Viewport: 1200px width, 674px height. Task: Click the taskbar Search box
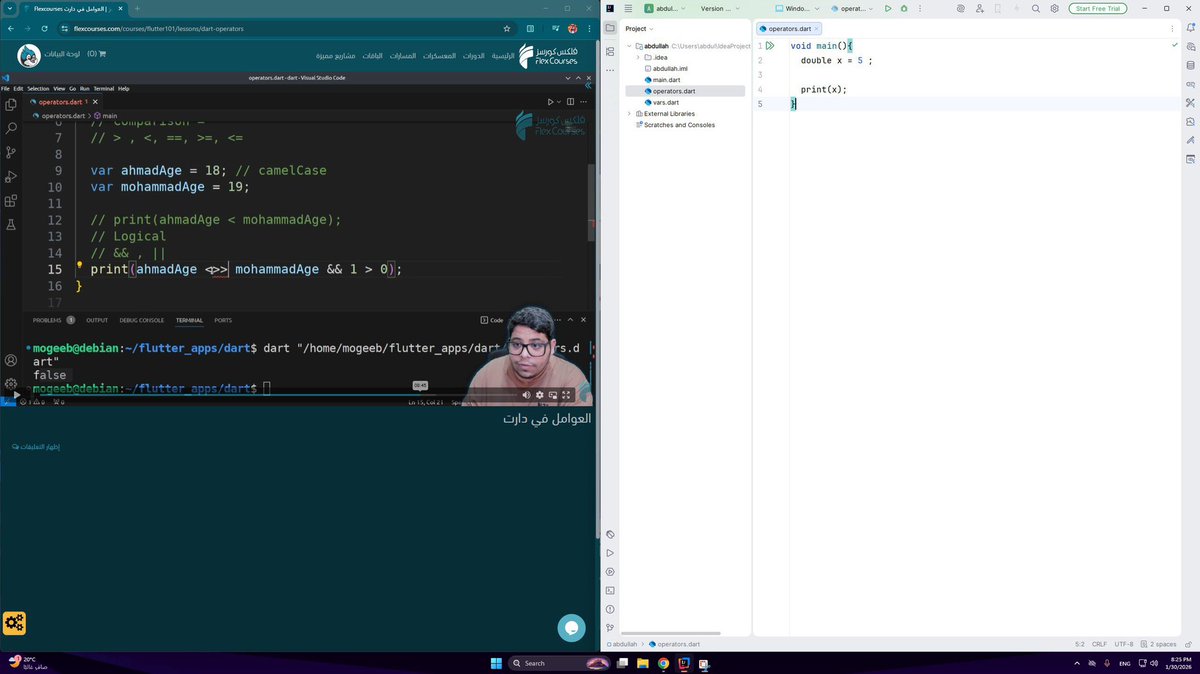pos(558,663)
